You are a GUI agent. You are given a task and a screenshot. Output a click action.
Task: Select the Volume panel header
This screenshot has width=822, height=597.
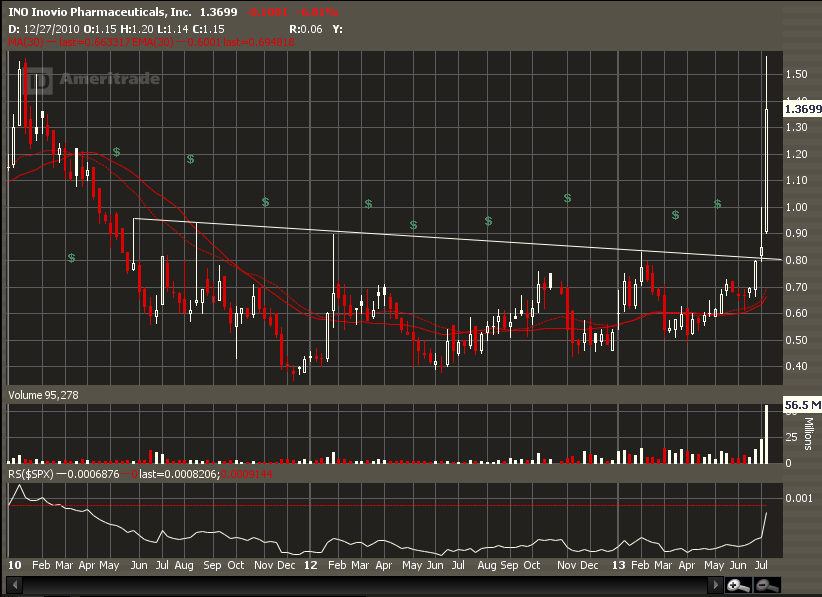(42, 396)
